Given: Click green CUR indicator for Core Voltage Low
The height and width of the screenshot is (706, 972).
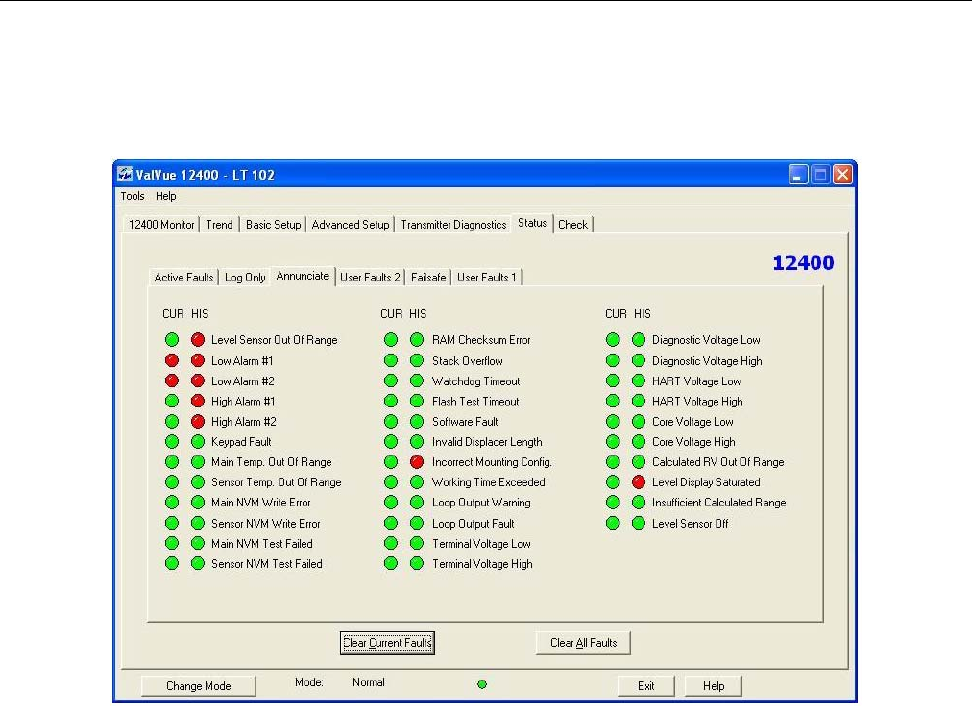Looking at the screenshot, I should 612,421.
